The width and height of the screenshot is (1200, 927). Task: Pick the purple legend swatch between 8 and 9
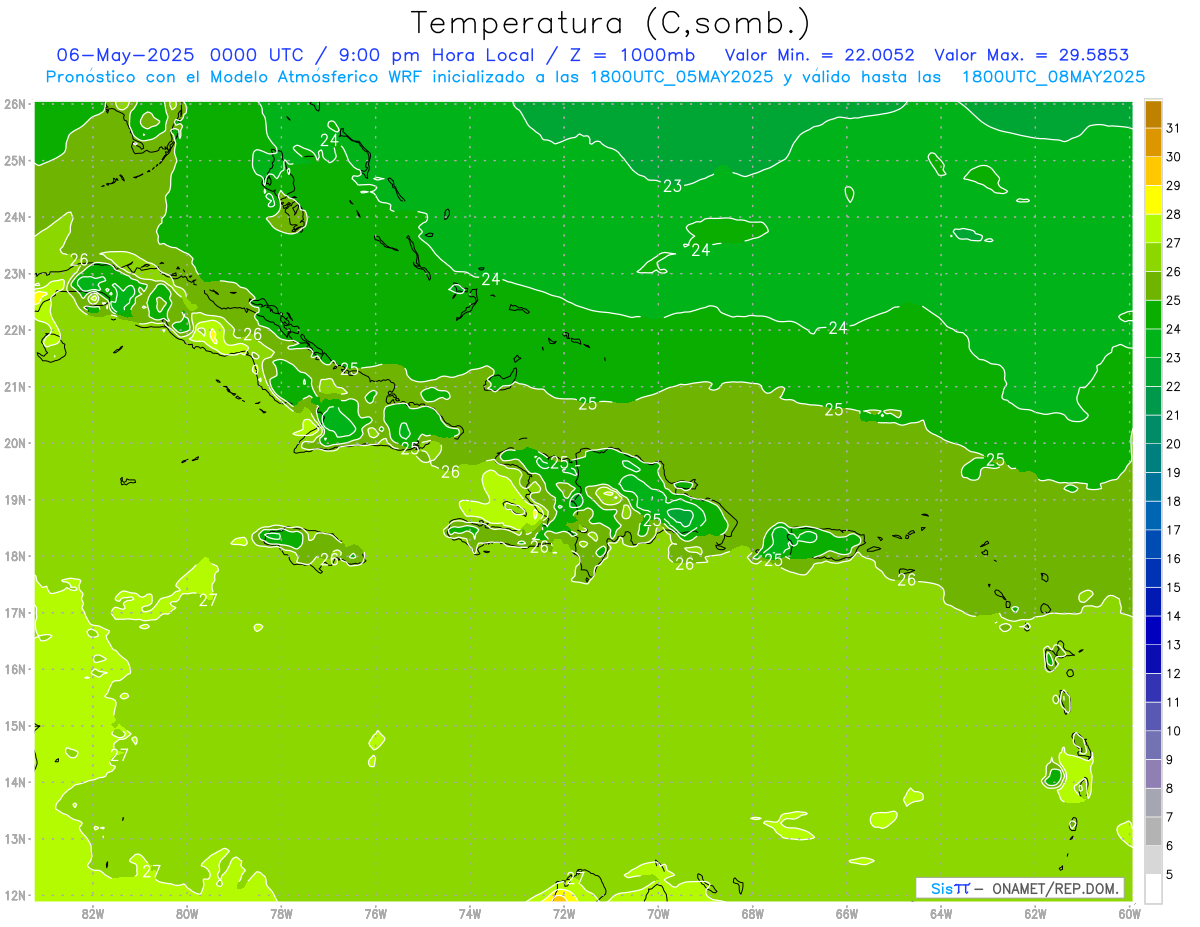pyautogui.click(x=1153, y=774)
